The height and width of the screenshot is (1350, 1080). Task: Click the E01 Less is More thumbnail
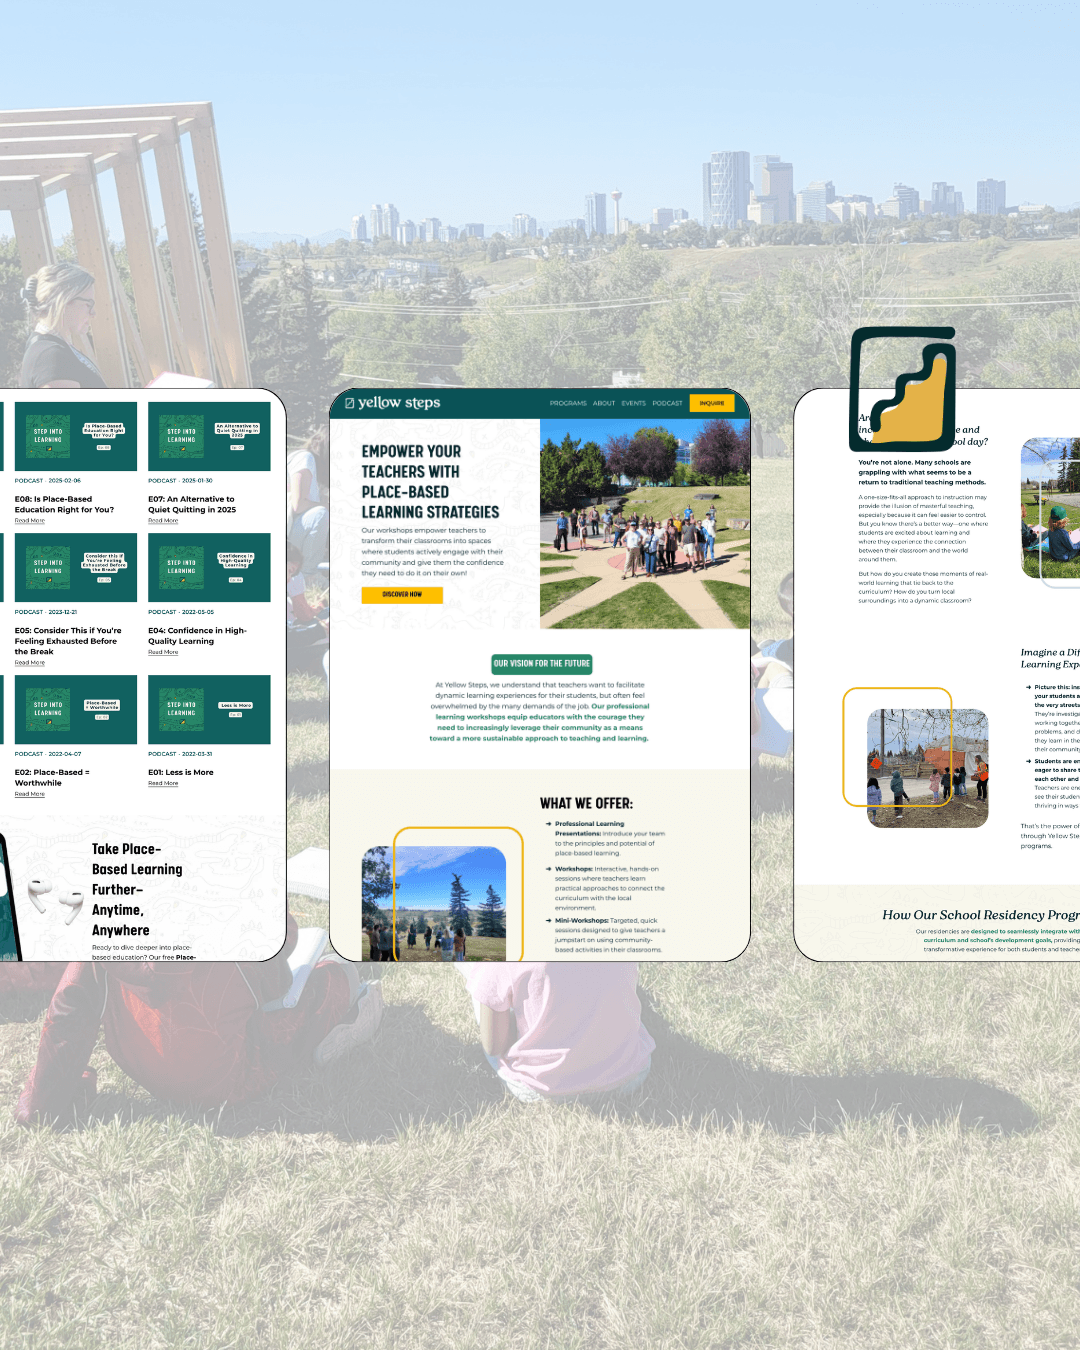click(209, 709)
